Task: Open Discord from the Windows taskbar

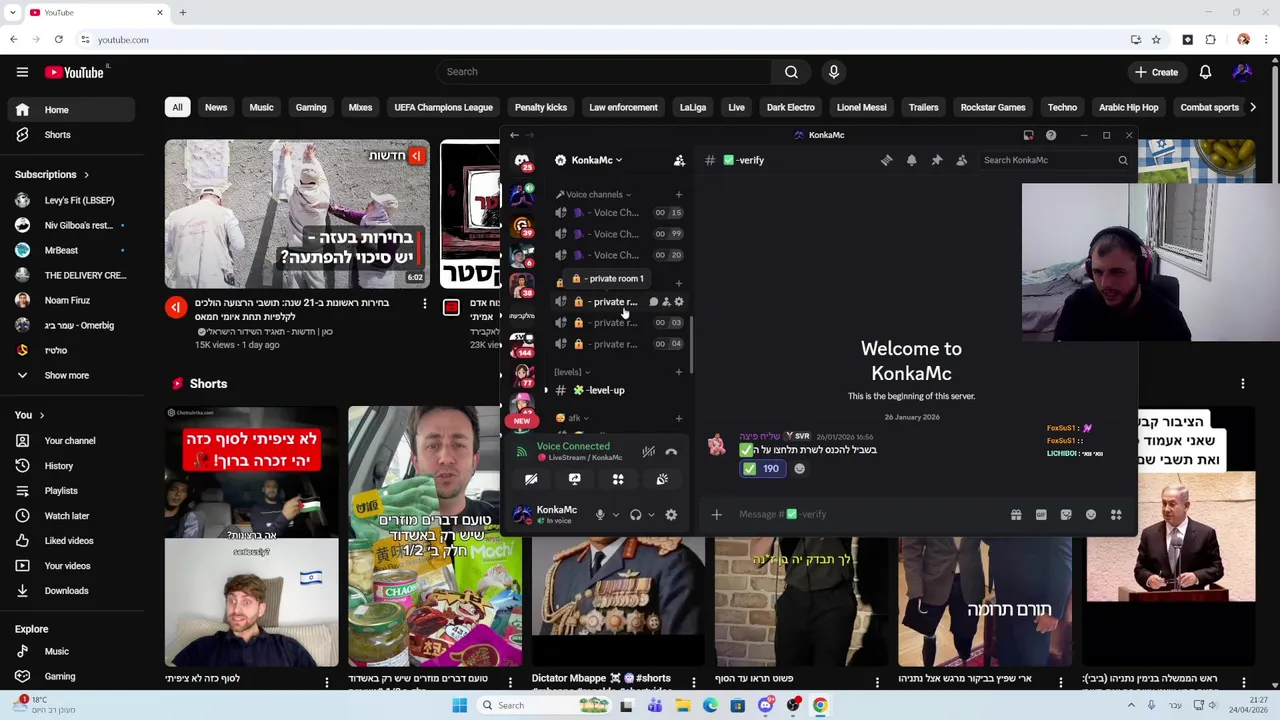Action: coord(766,705)
